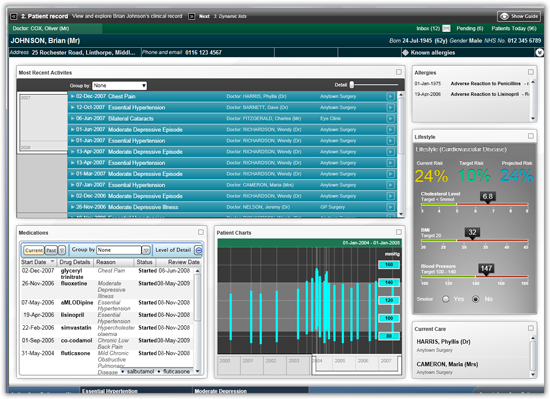Screen dimensions: 550x399
Task: Adjust the activities Detail slider
Action: 352,85
